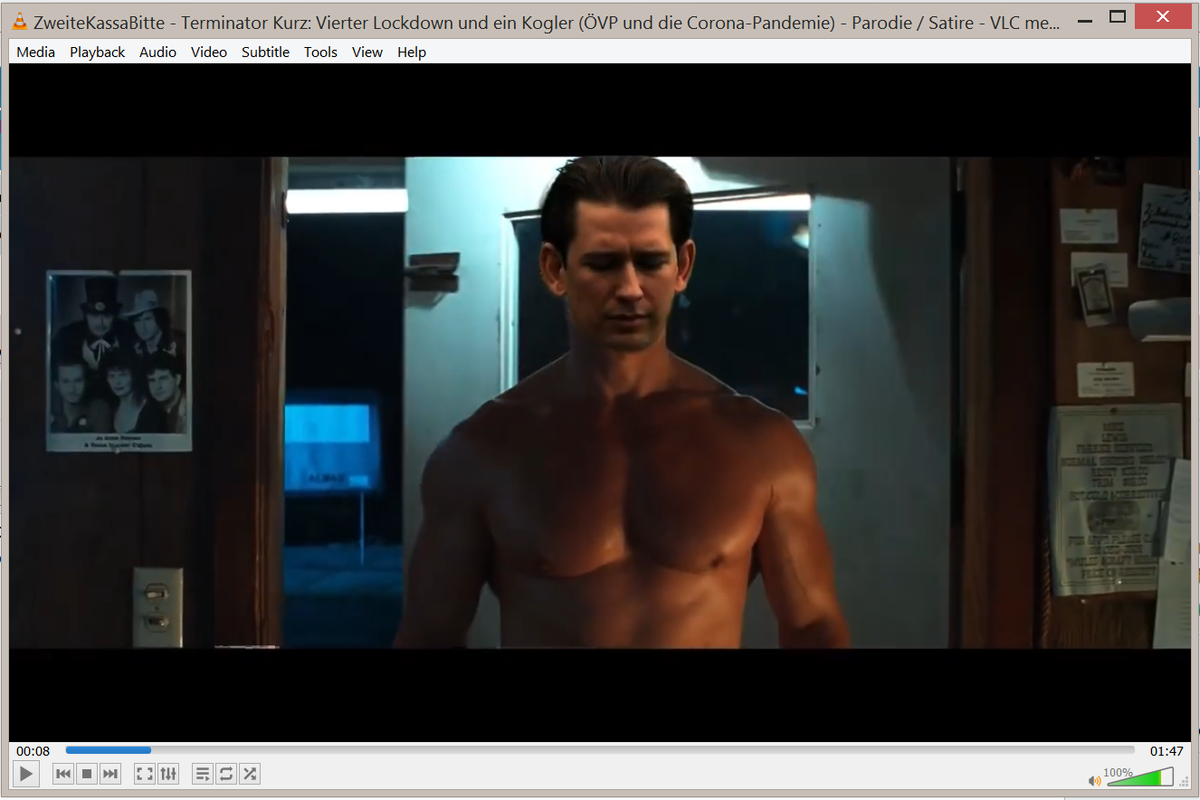Screen dimensions: 1200x800
Task: Open the Tools menu
Action: click(x=321, y=52)
